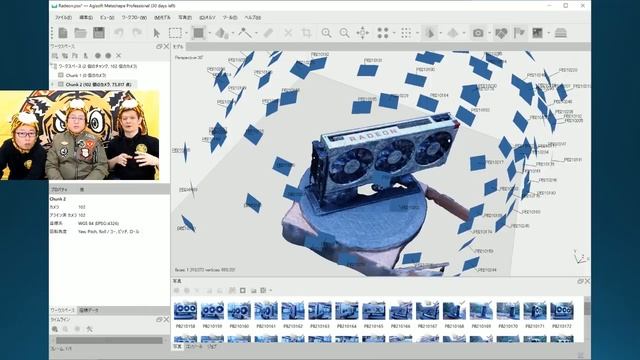The height and width of the screenshot is (360, 640).
Task: Open model mesh view mode dropdown arrow
Action: pos(441,33)
